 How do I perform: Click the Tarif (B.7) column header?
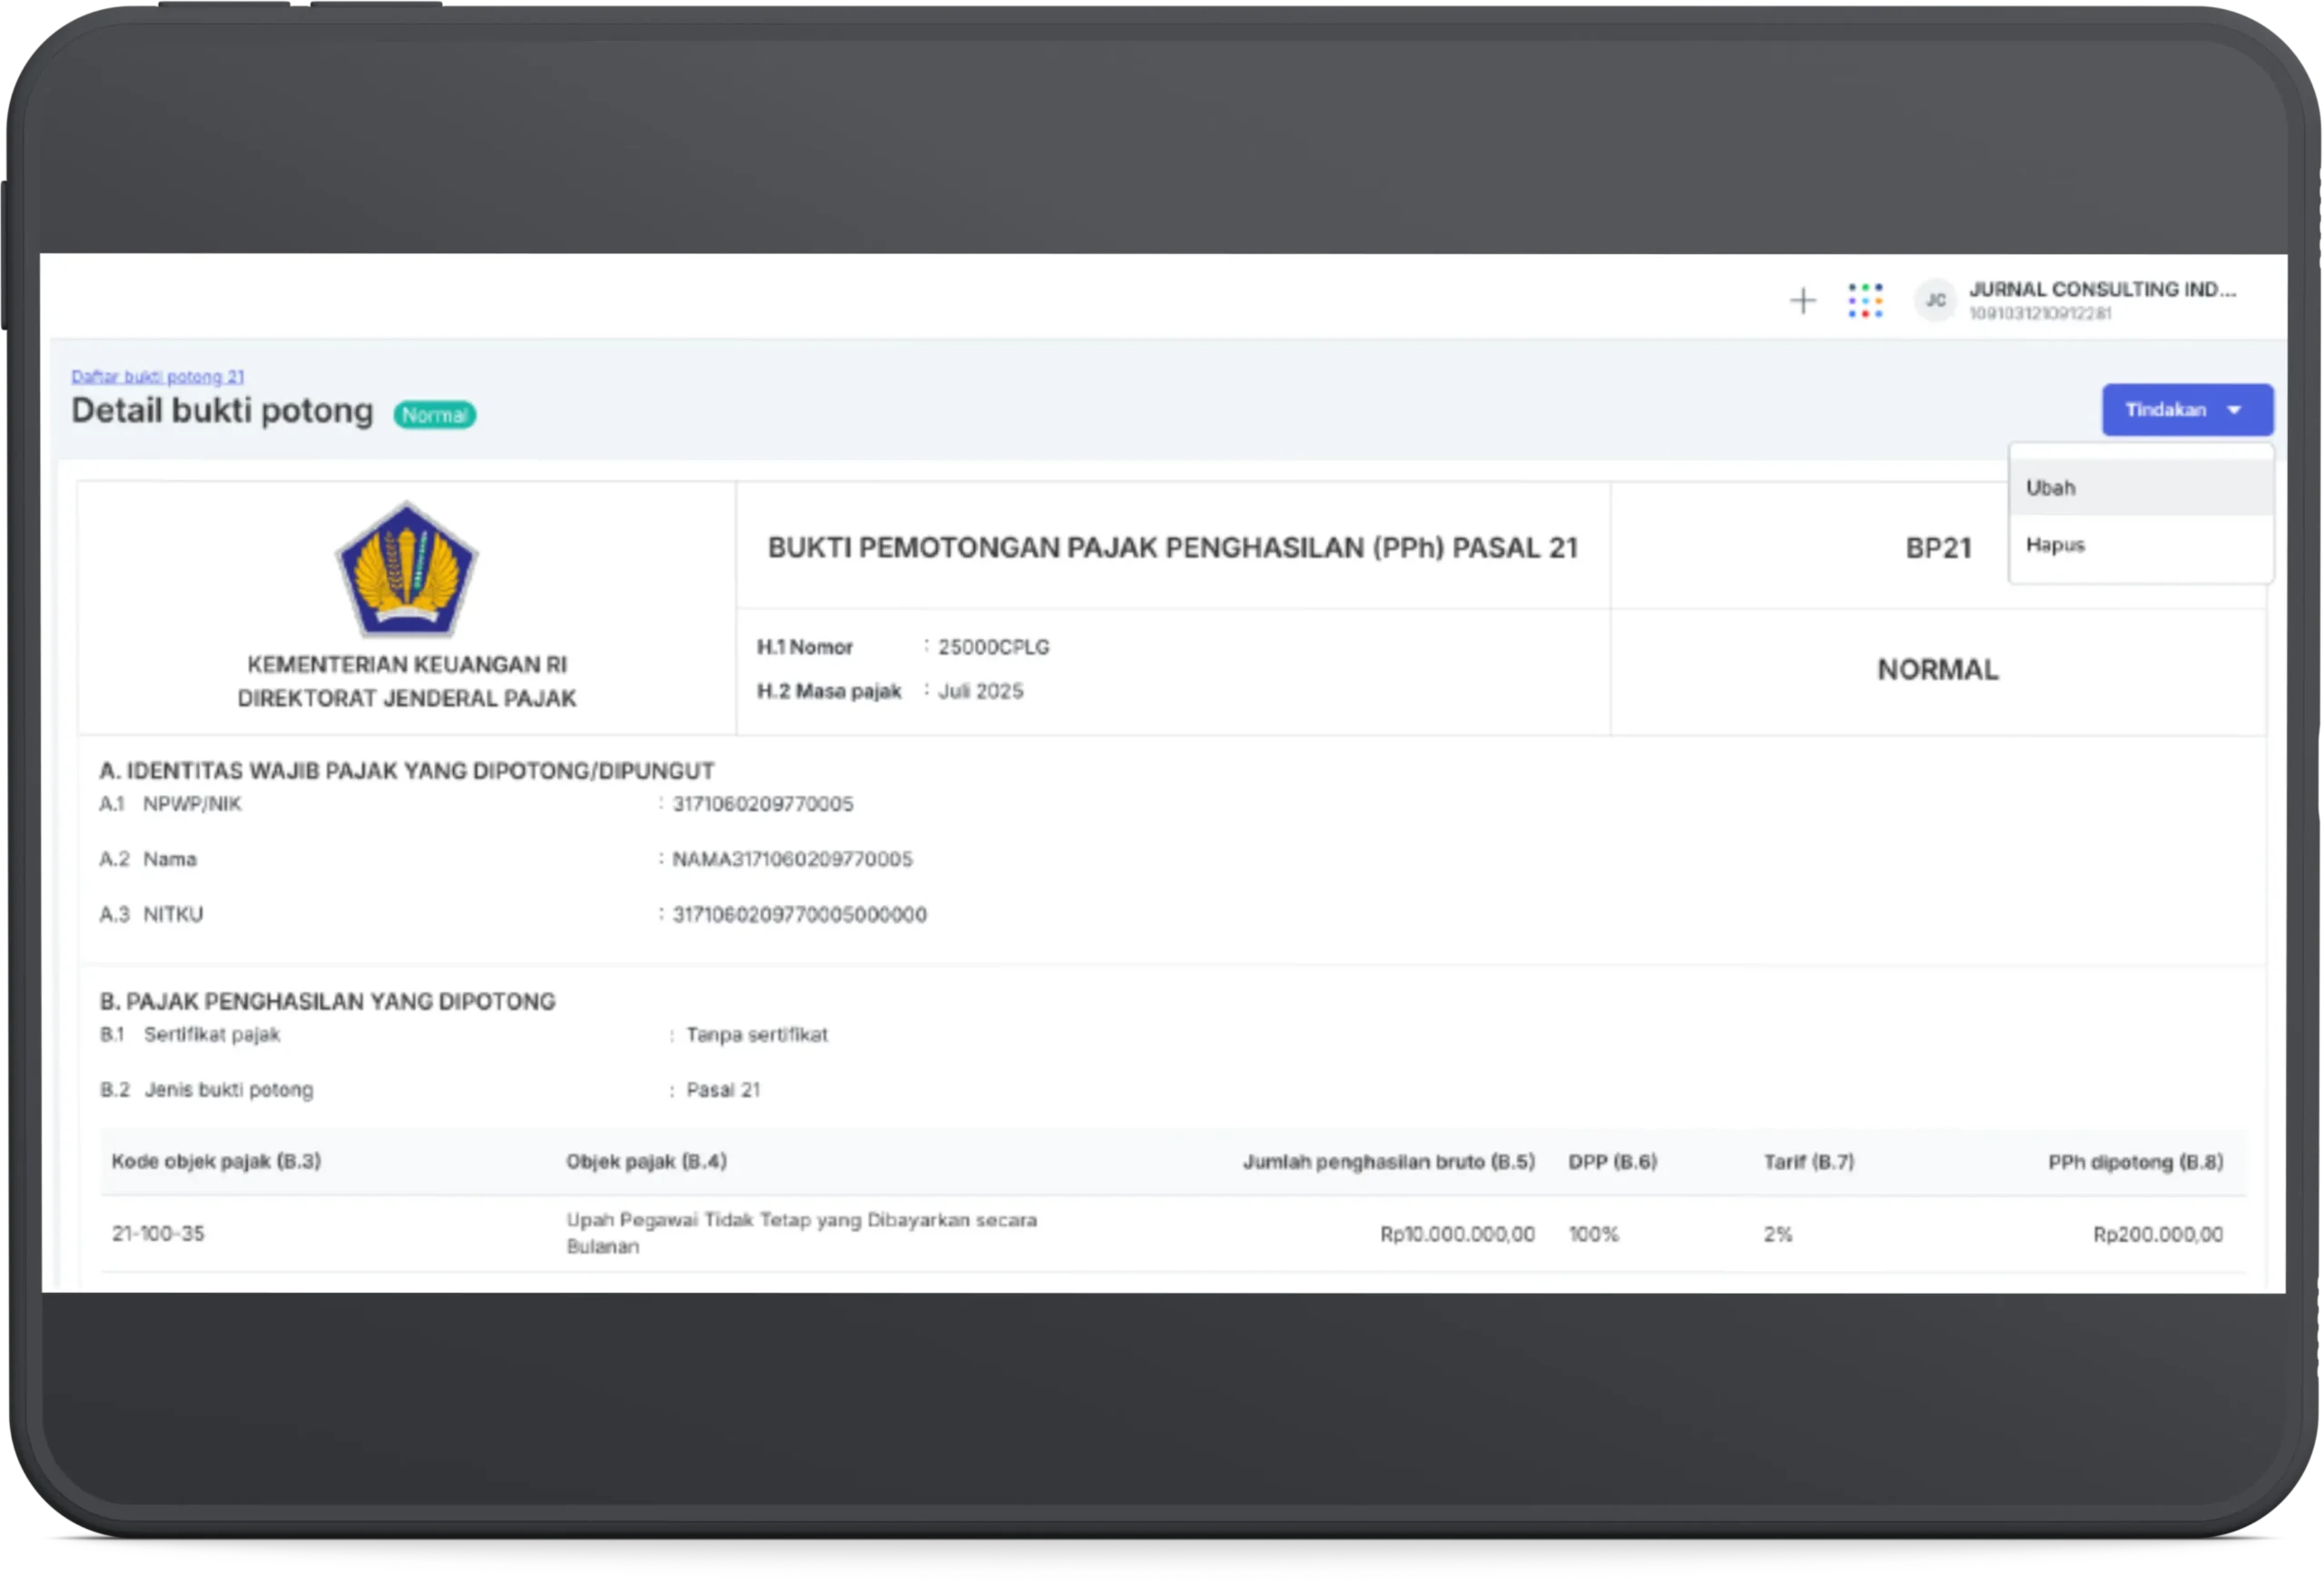tap(1808, 1162)
